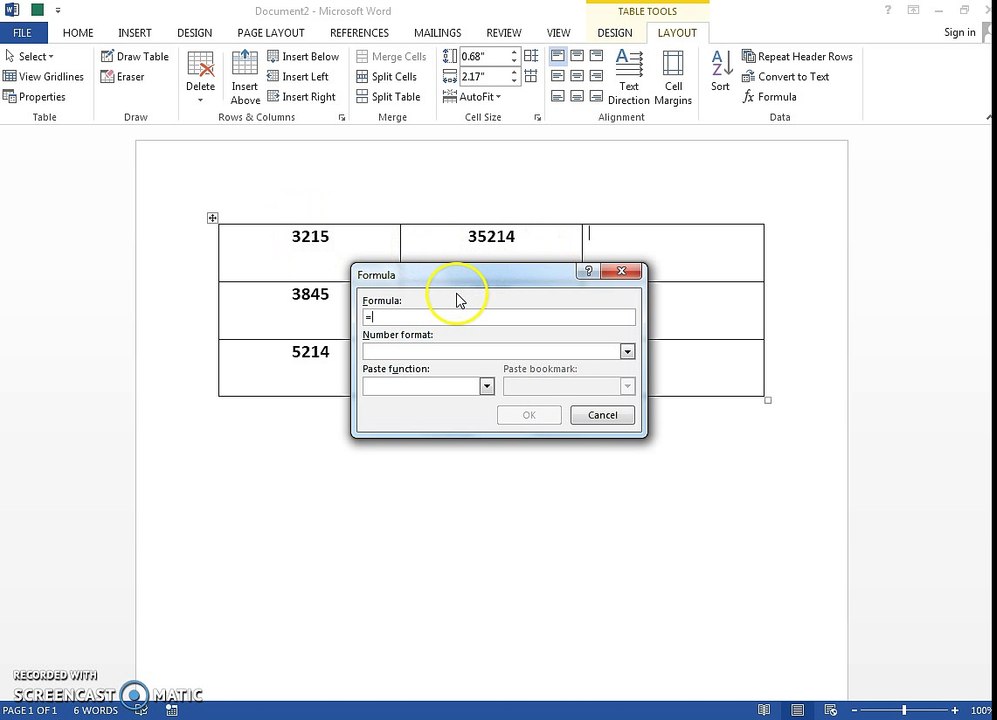This screenshot has height=720, width=997.
Task: Open the Select dropdown in Table group
Action: (x=29, y=57)
